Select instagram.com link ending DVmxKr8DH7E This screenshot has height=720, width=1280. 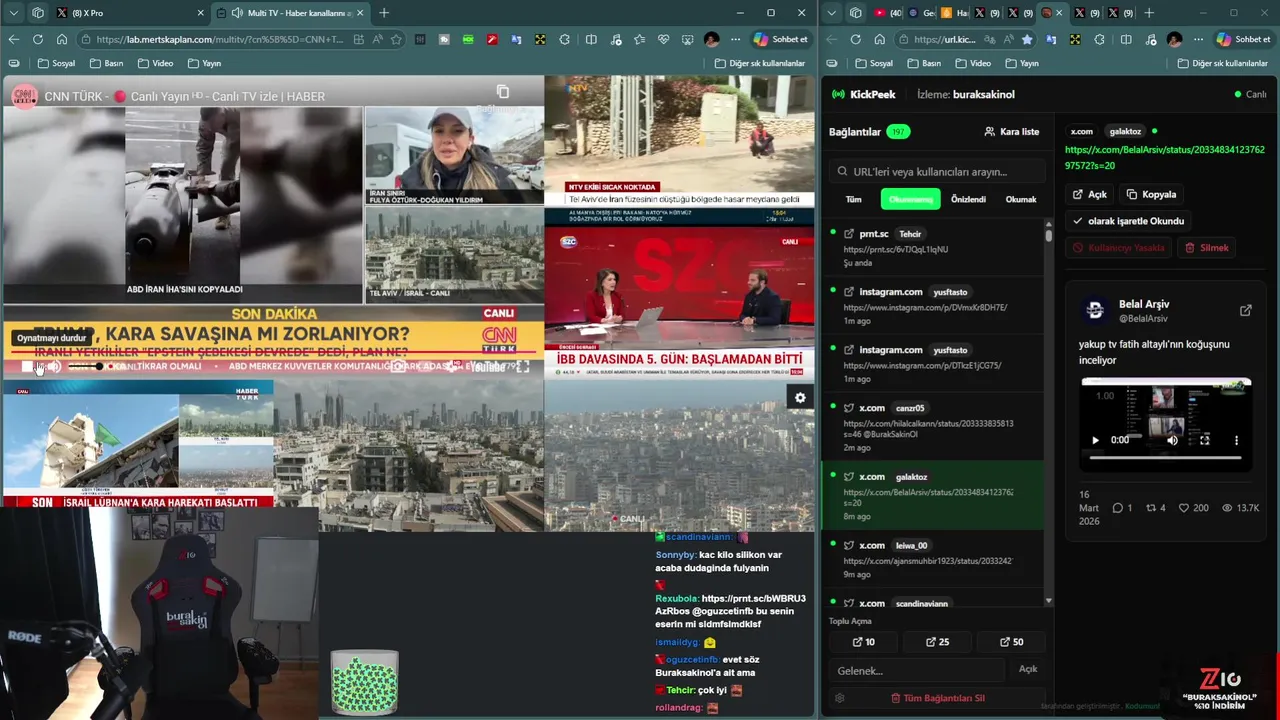click(x=932, y=305)
